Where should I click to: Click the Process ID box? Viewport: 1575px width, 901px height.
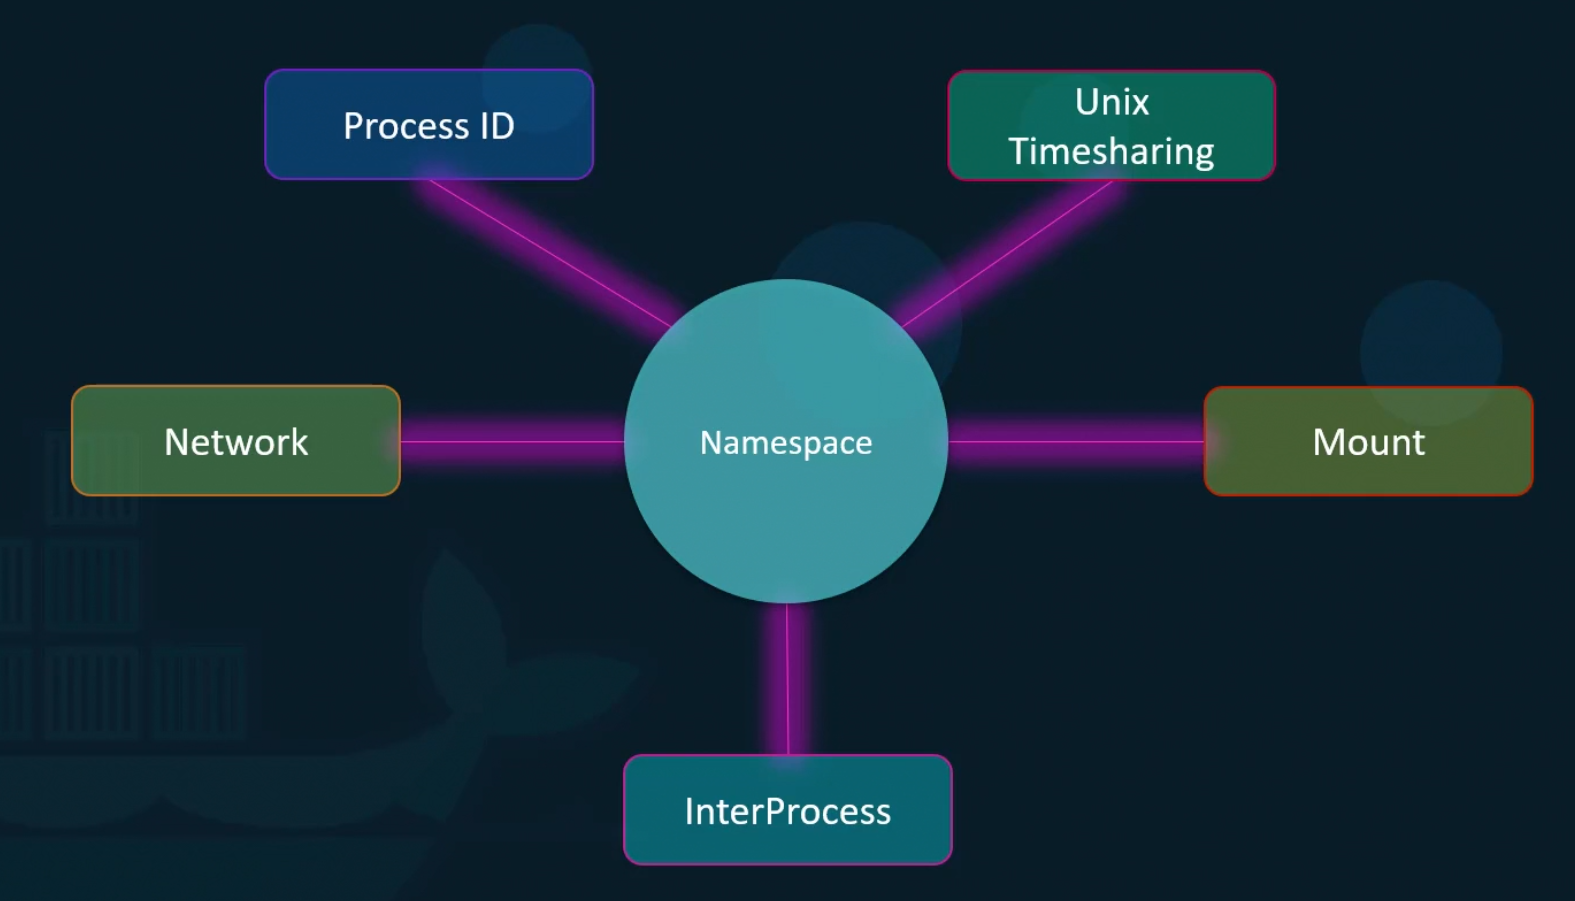point(429,125)
